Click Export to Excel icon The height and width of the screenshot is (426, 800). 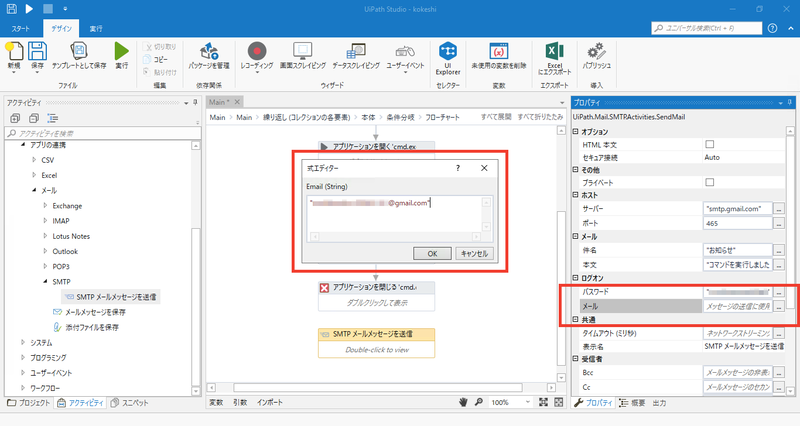[x=555, y=51]
